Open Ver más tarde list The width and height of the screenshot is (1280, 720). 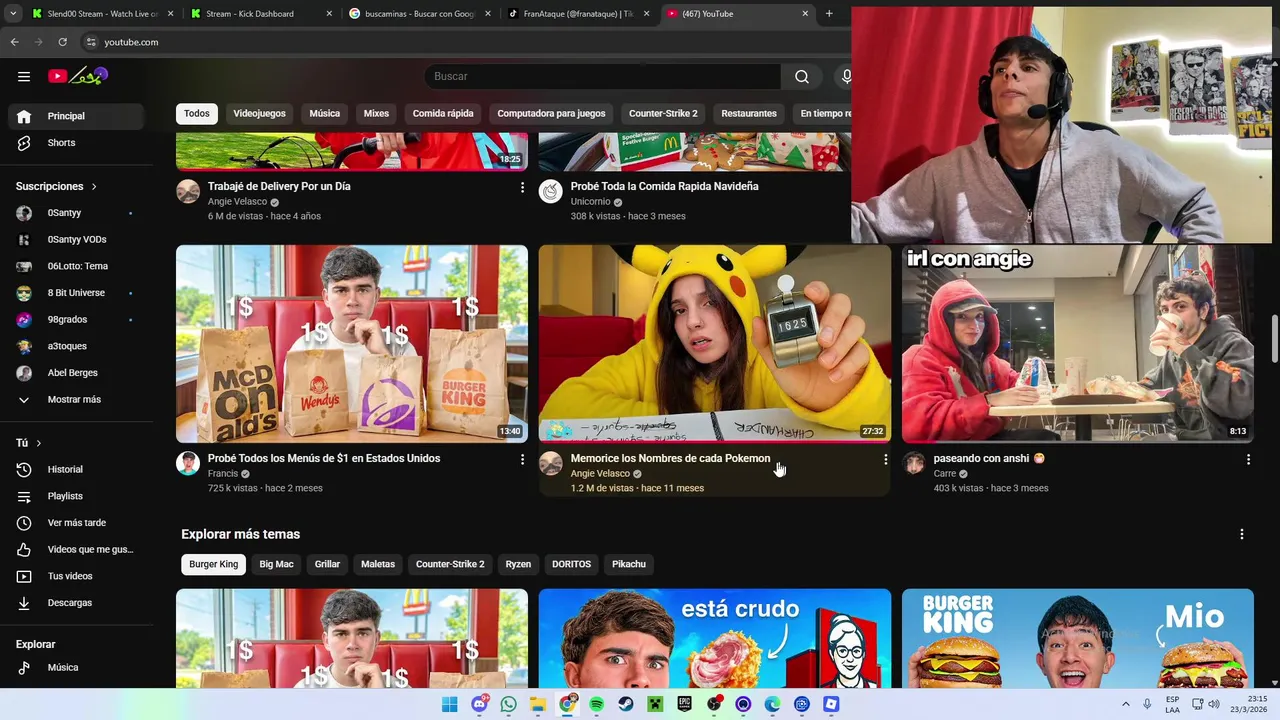[76, 523]
